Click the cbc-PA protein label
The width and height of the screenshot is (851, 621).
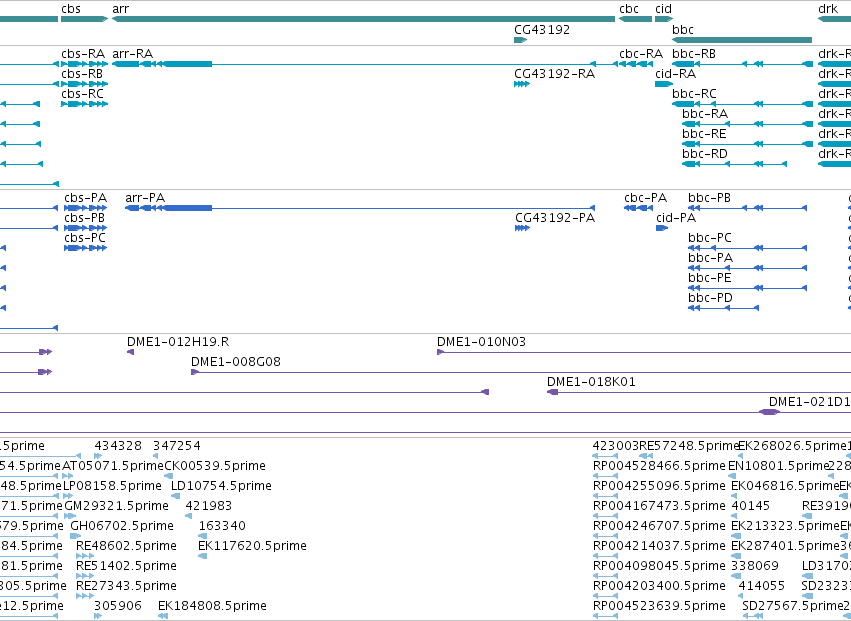point(645,198)
